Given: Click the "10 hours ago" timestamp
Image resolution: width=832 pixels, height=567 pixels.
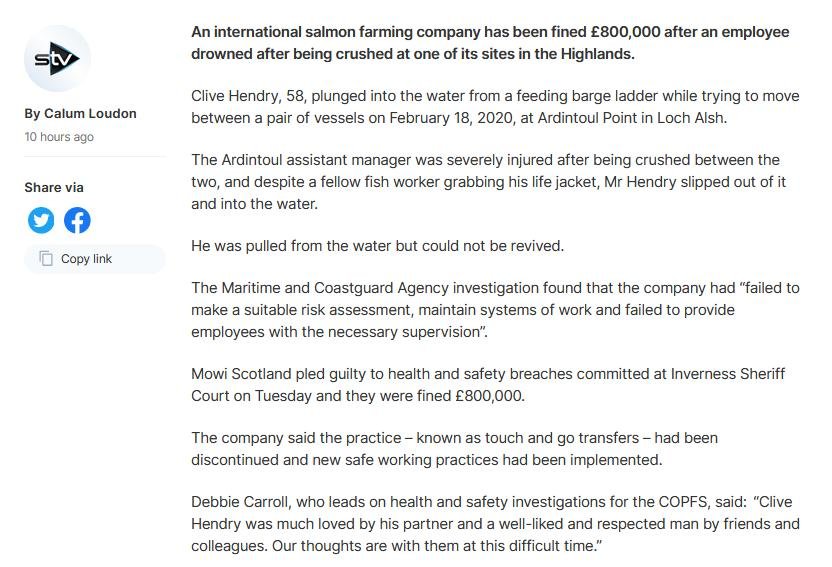Looking at the screenshot, I should (x=59, y=136).
